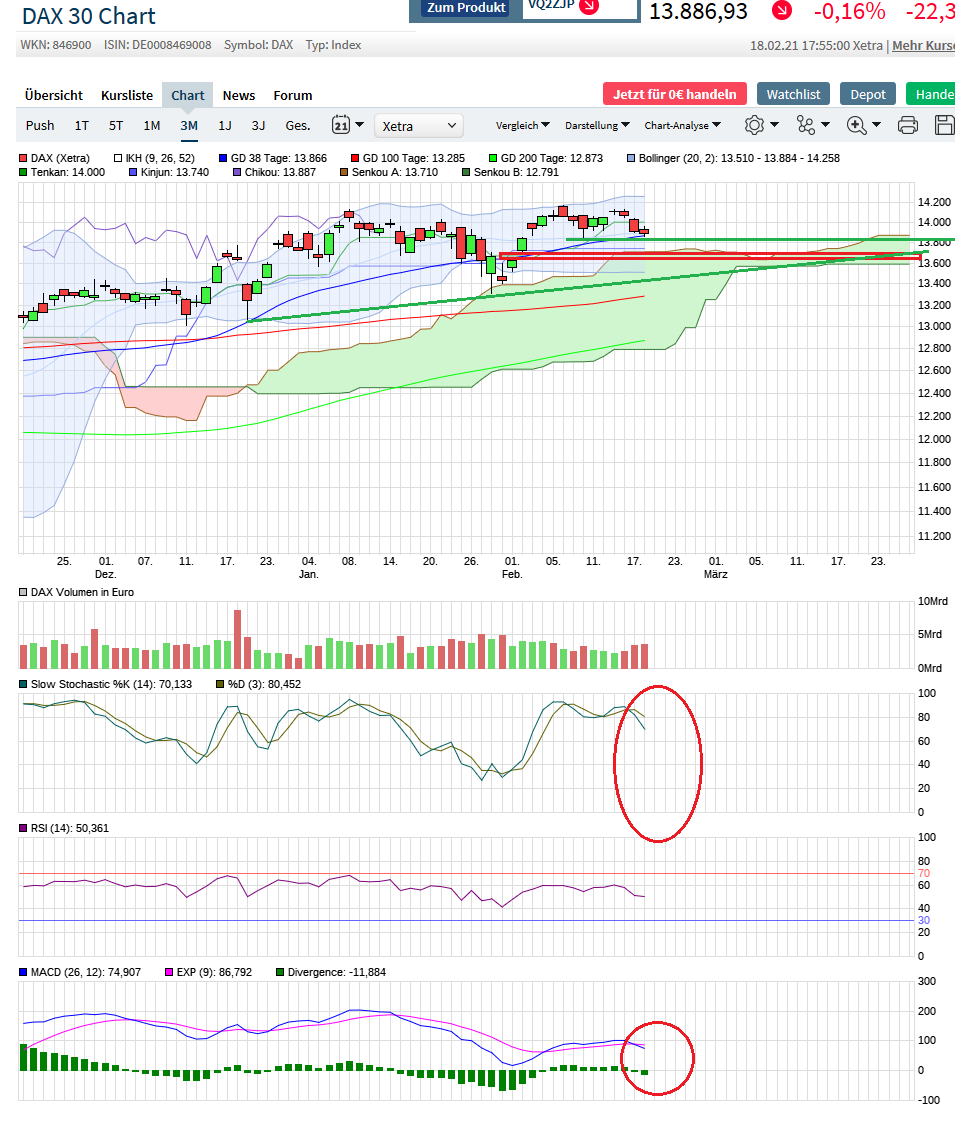Viewport: 955px width, 1126px height.
Task: Click the DAX 30 Chart heading
Action: (x=89, y=16)
